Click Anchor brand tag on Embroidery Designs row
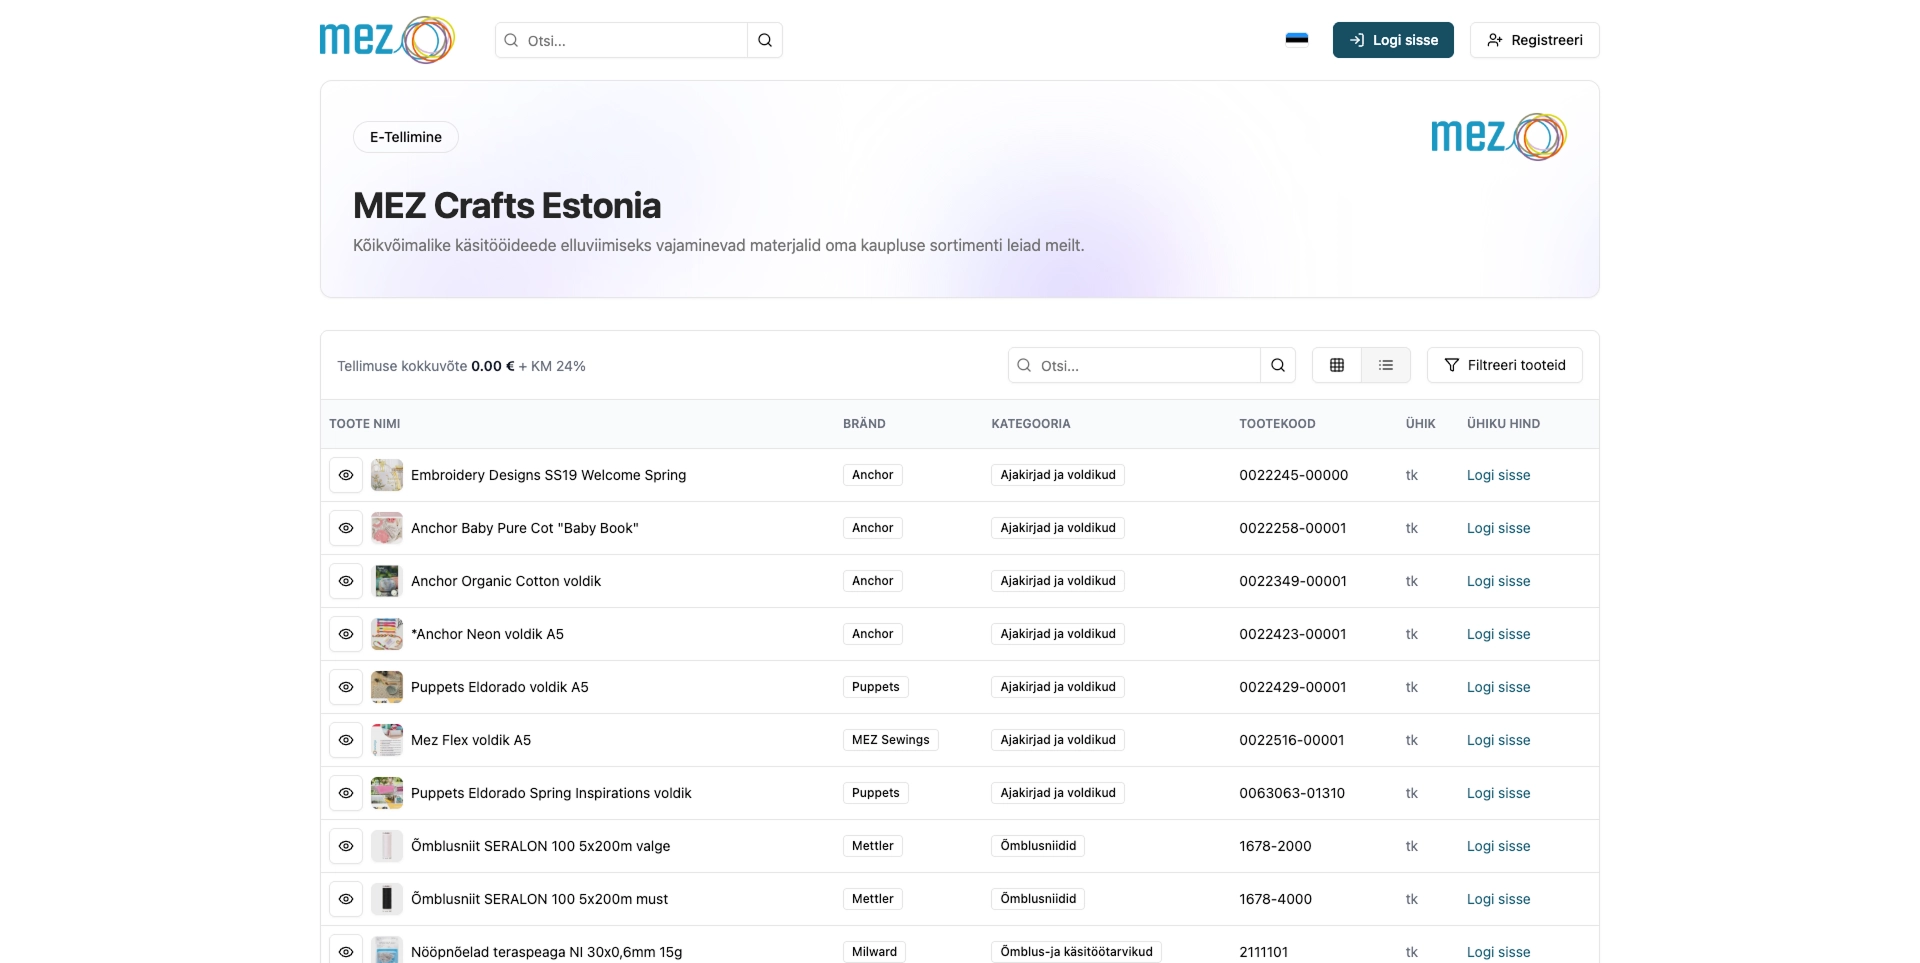 (x=872, y=475)
